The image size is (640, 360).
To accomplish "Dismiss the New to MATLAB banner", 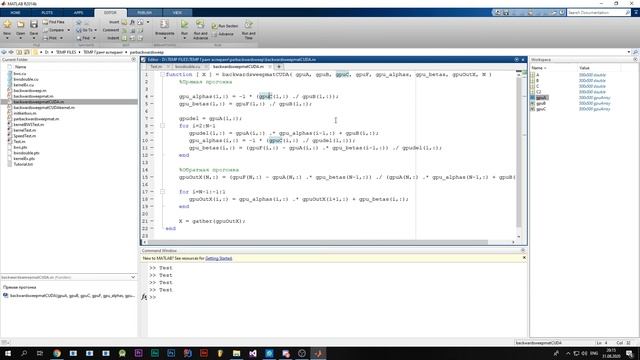I will coord(524,258).
